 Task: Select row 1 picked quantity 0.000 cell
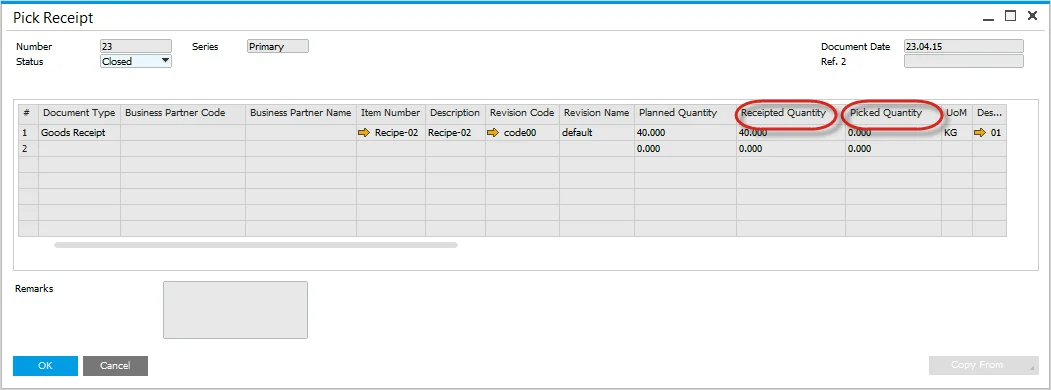(x=893, y=133)
